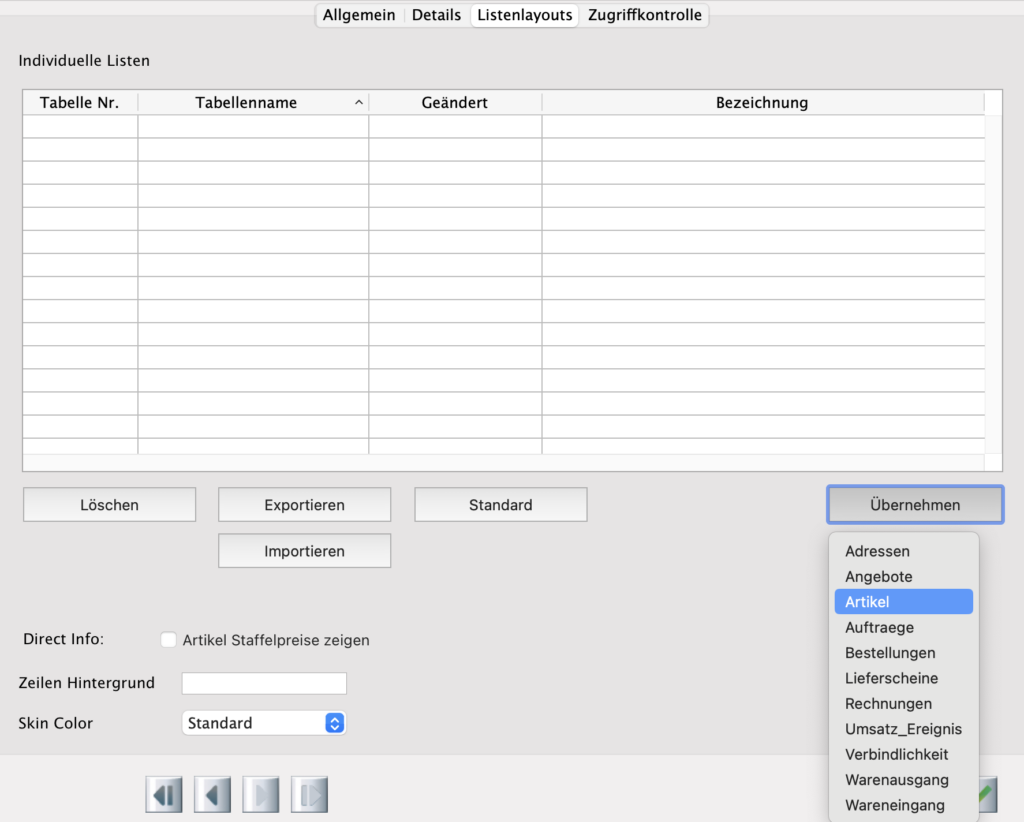Click the next record arrow icon

click(x=261, y=795)
